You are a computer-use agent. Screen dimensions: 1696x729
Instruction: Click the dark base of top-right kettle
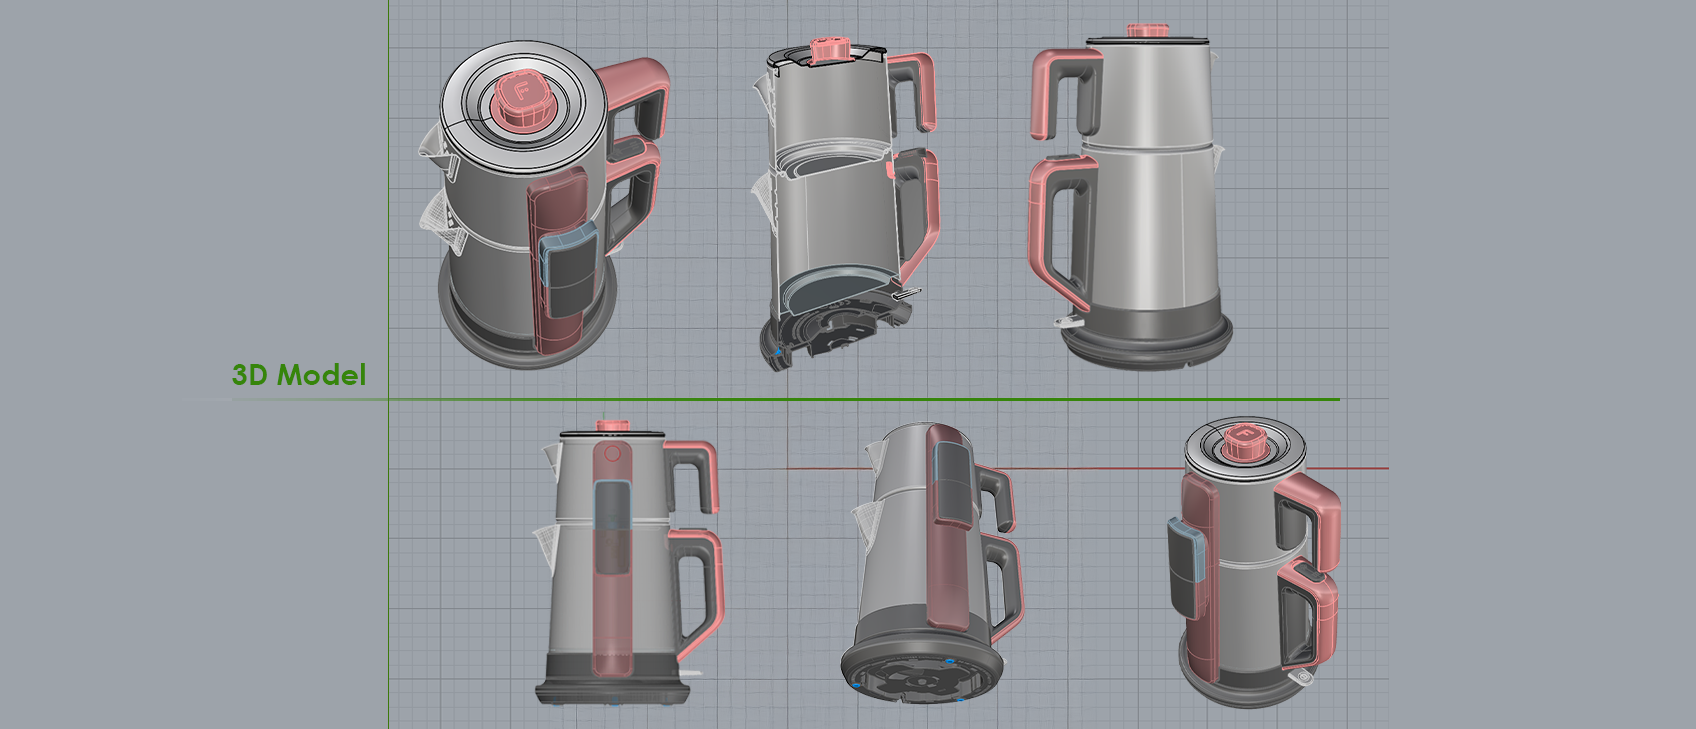click(x=1147, y=335)
